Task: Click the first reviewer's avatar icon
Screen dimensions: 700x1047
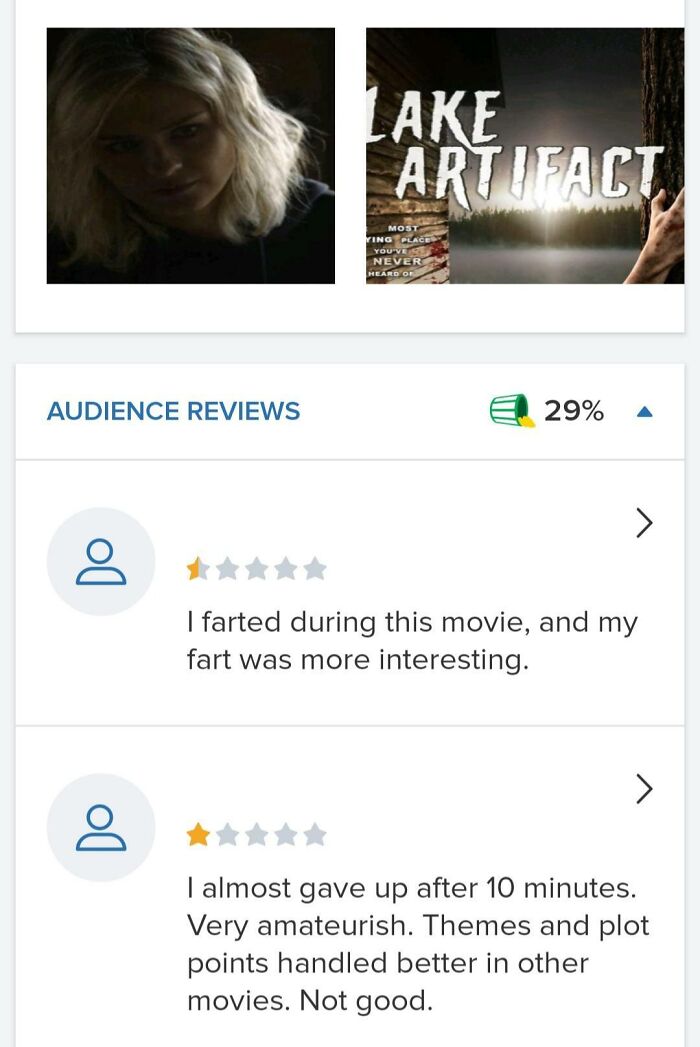Action: (100, 560)
